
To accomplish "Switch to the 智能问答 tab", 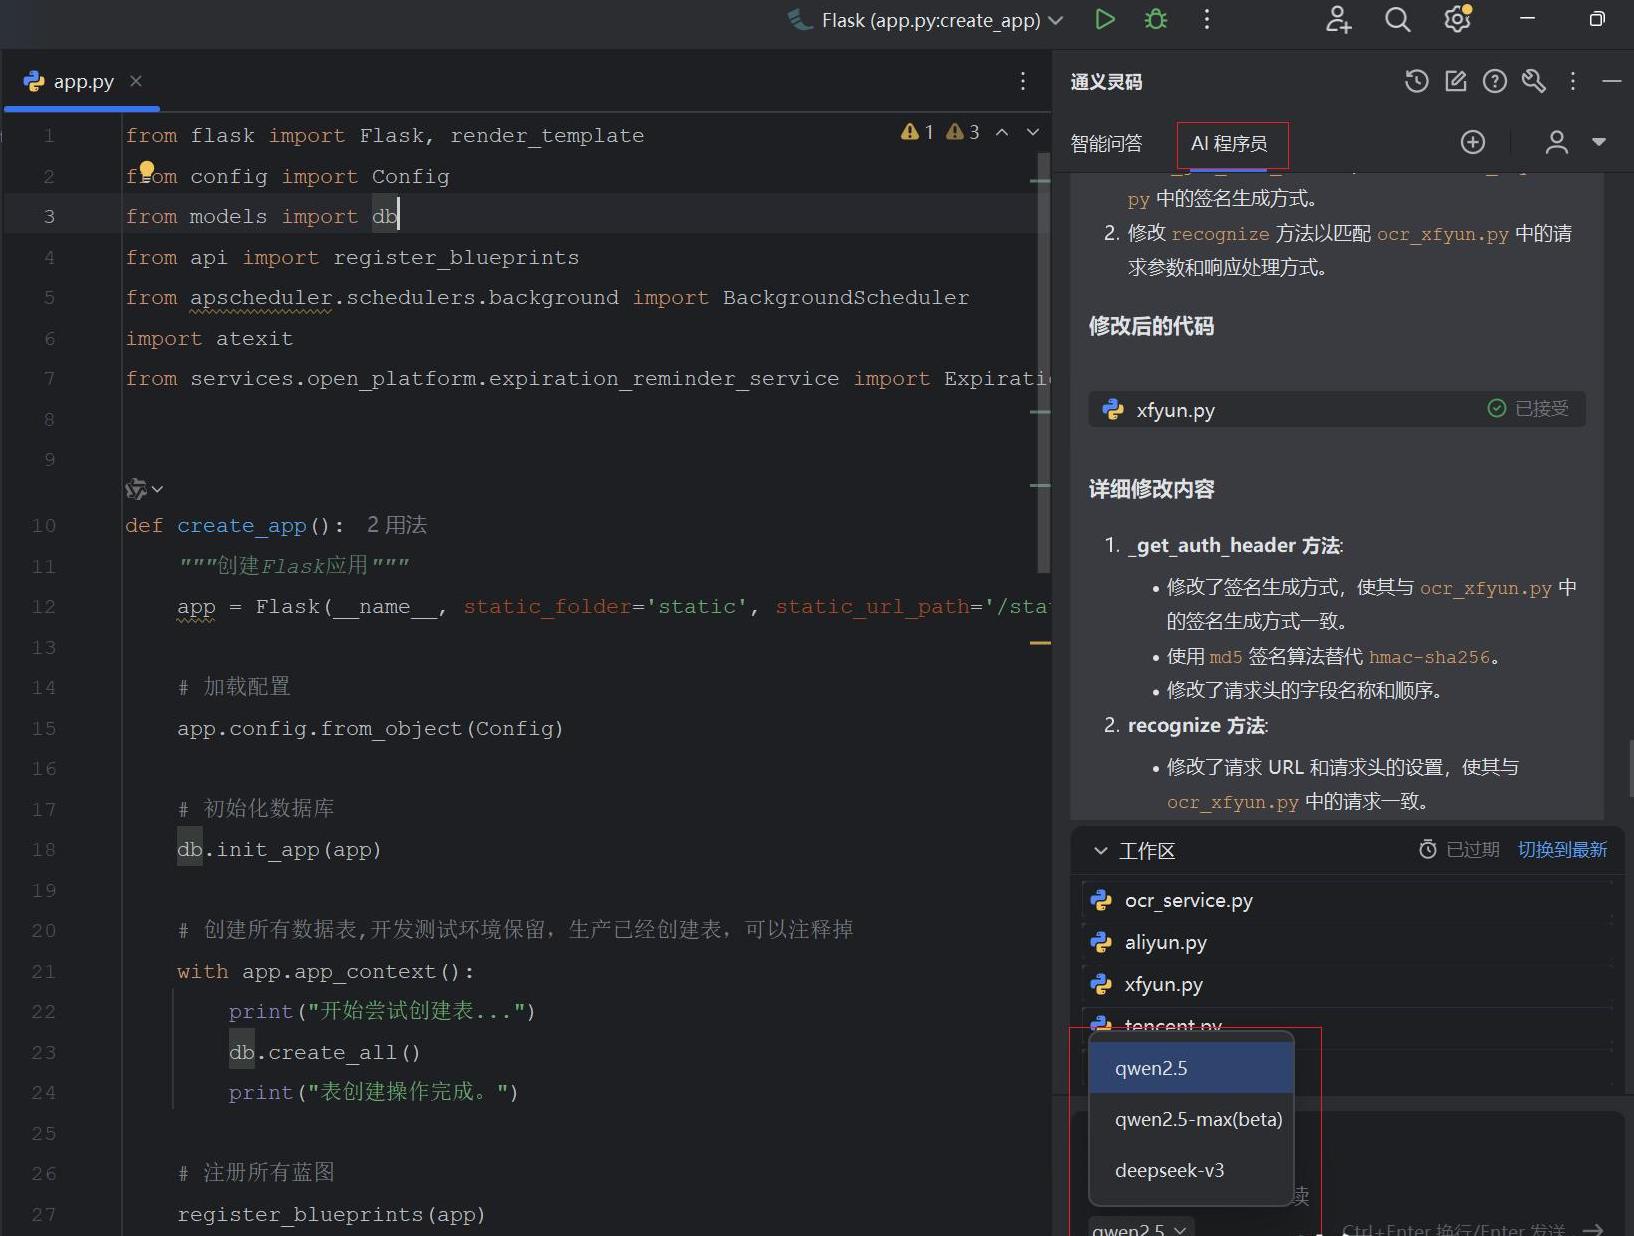I will coord(1106,144).
